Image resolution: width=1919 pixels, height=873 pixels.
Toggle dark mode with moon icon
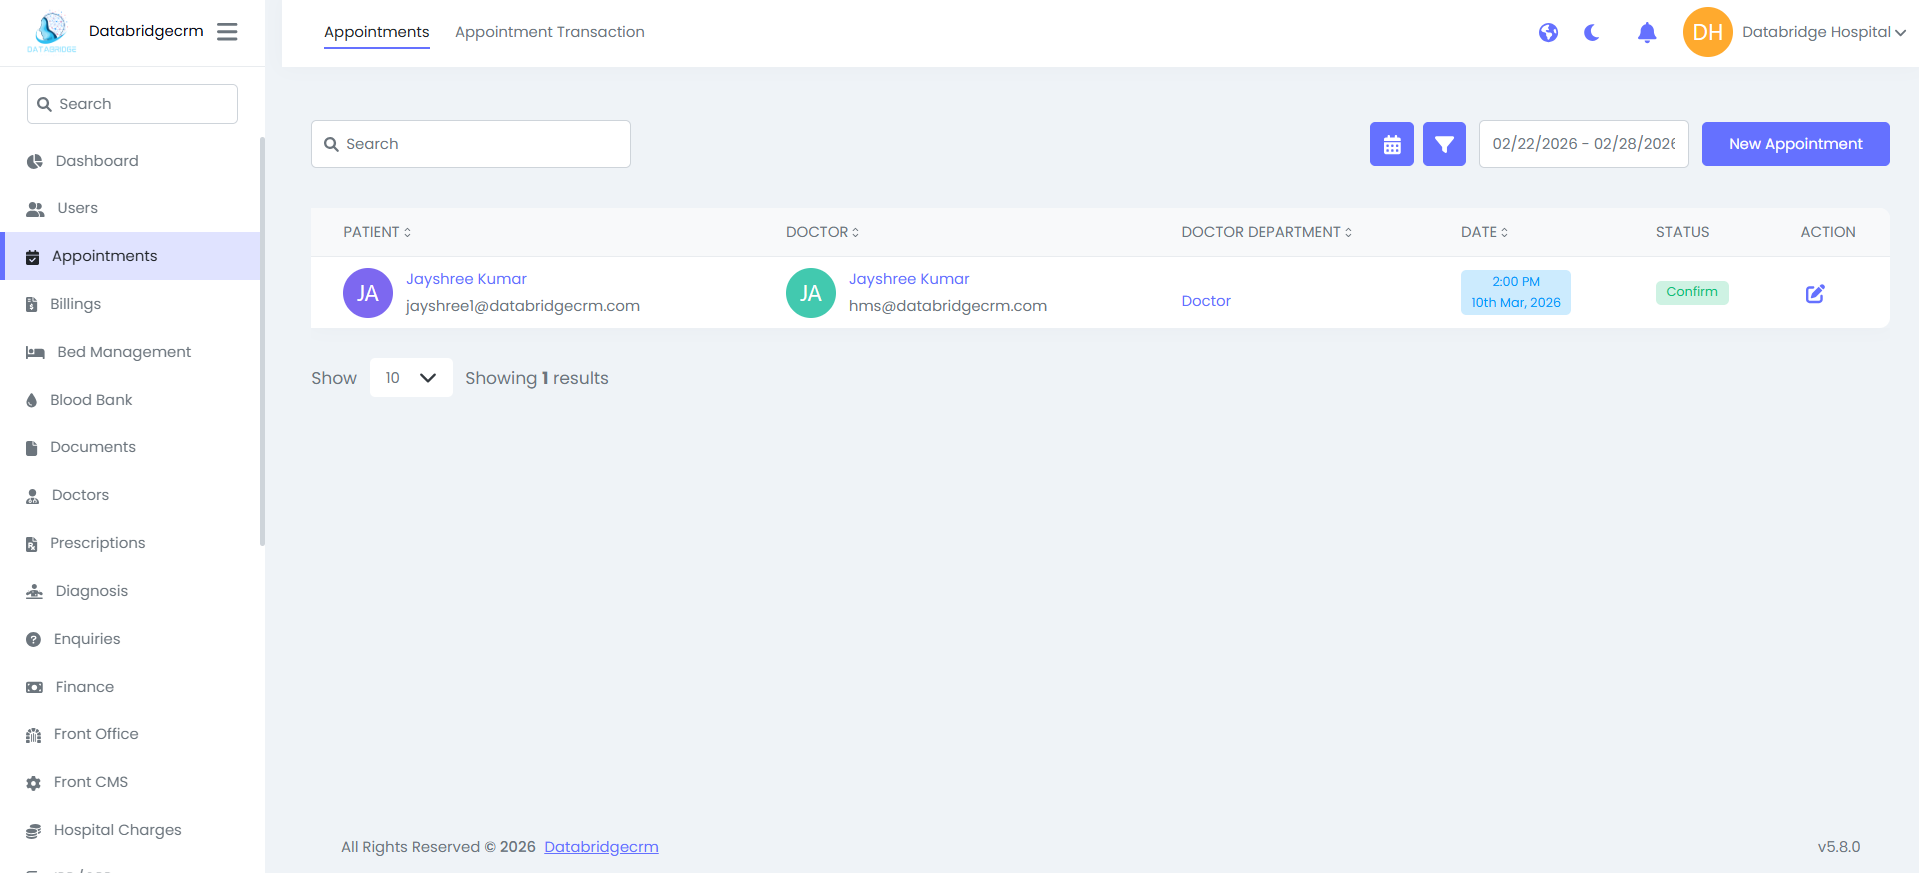[x=1592, y=33]
